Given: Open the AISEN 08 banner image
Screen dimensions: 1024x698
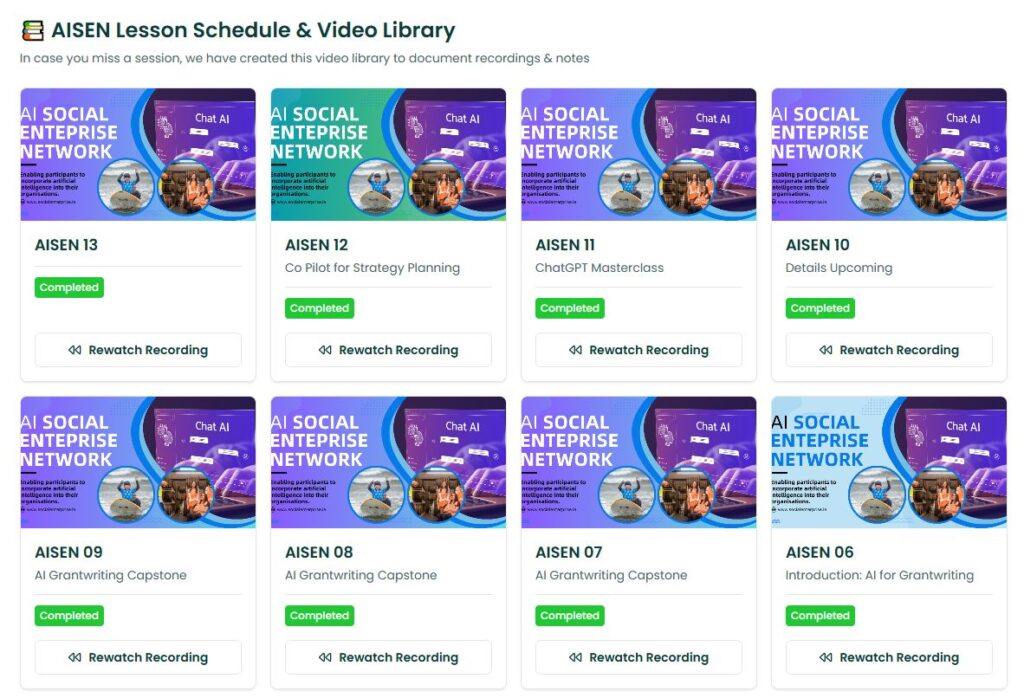Looking at the screenshot, I should 388,462.
